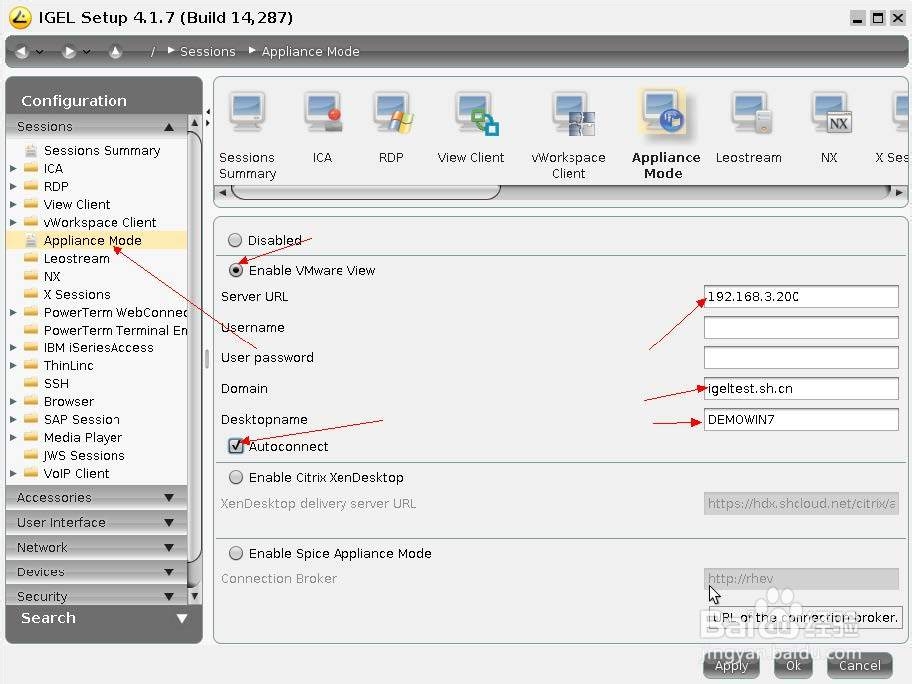The width and height of the screenshot is (912, 684).
Task: Expand the PowerTerm WebConnect node arrow
Action: pos(13,313)
